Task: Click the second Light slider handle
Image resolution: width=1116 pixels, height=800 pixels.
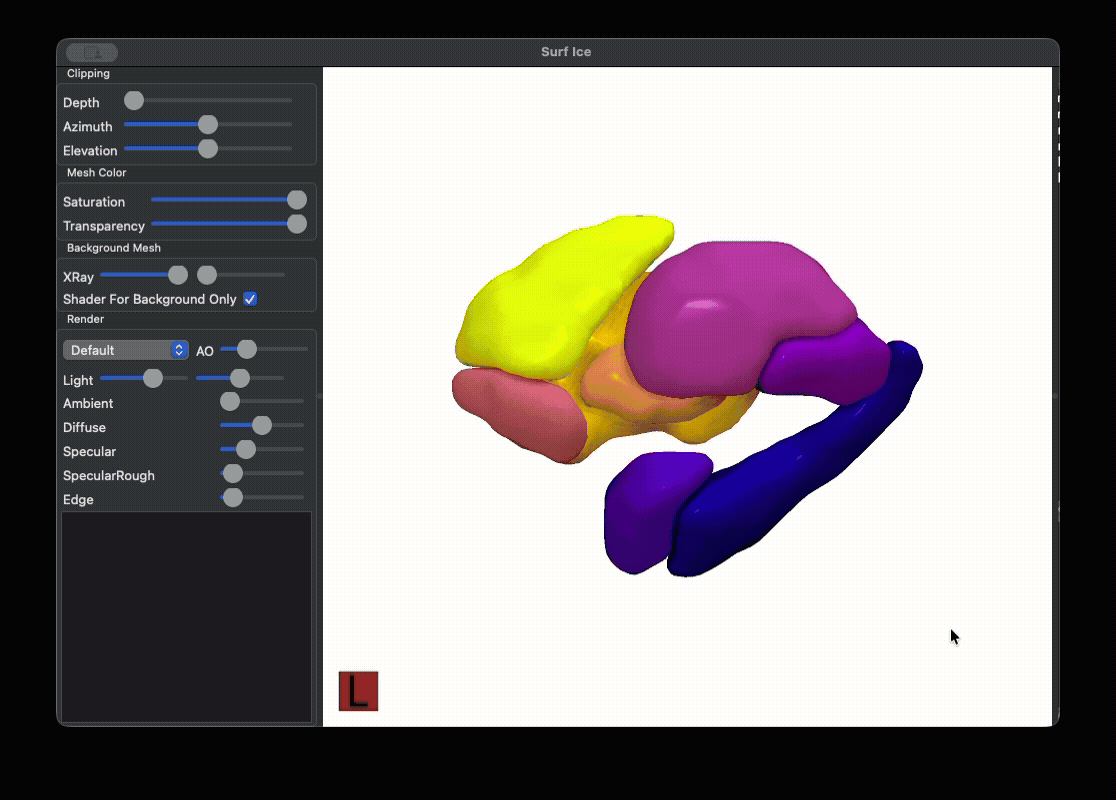Action: point(240,379)
